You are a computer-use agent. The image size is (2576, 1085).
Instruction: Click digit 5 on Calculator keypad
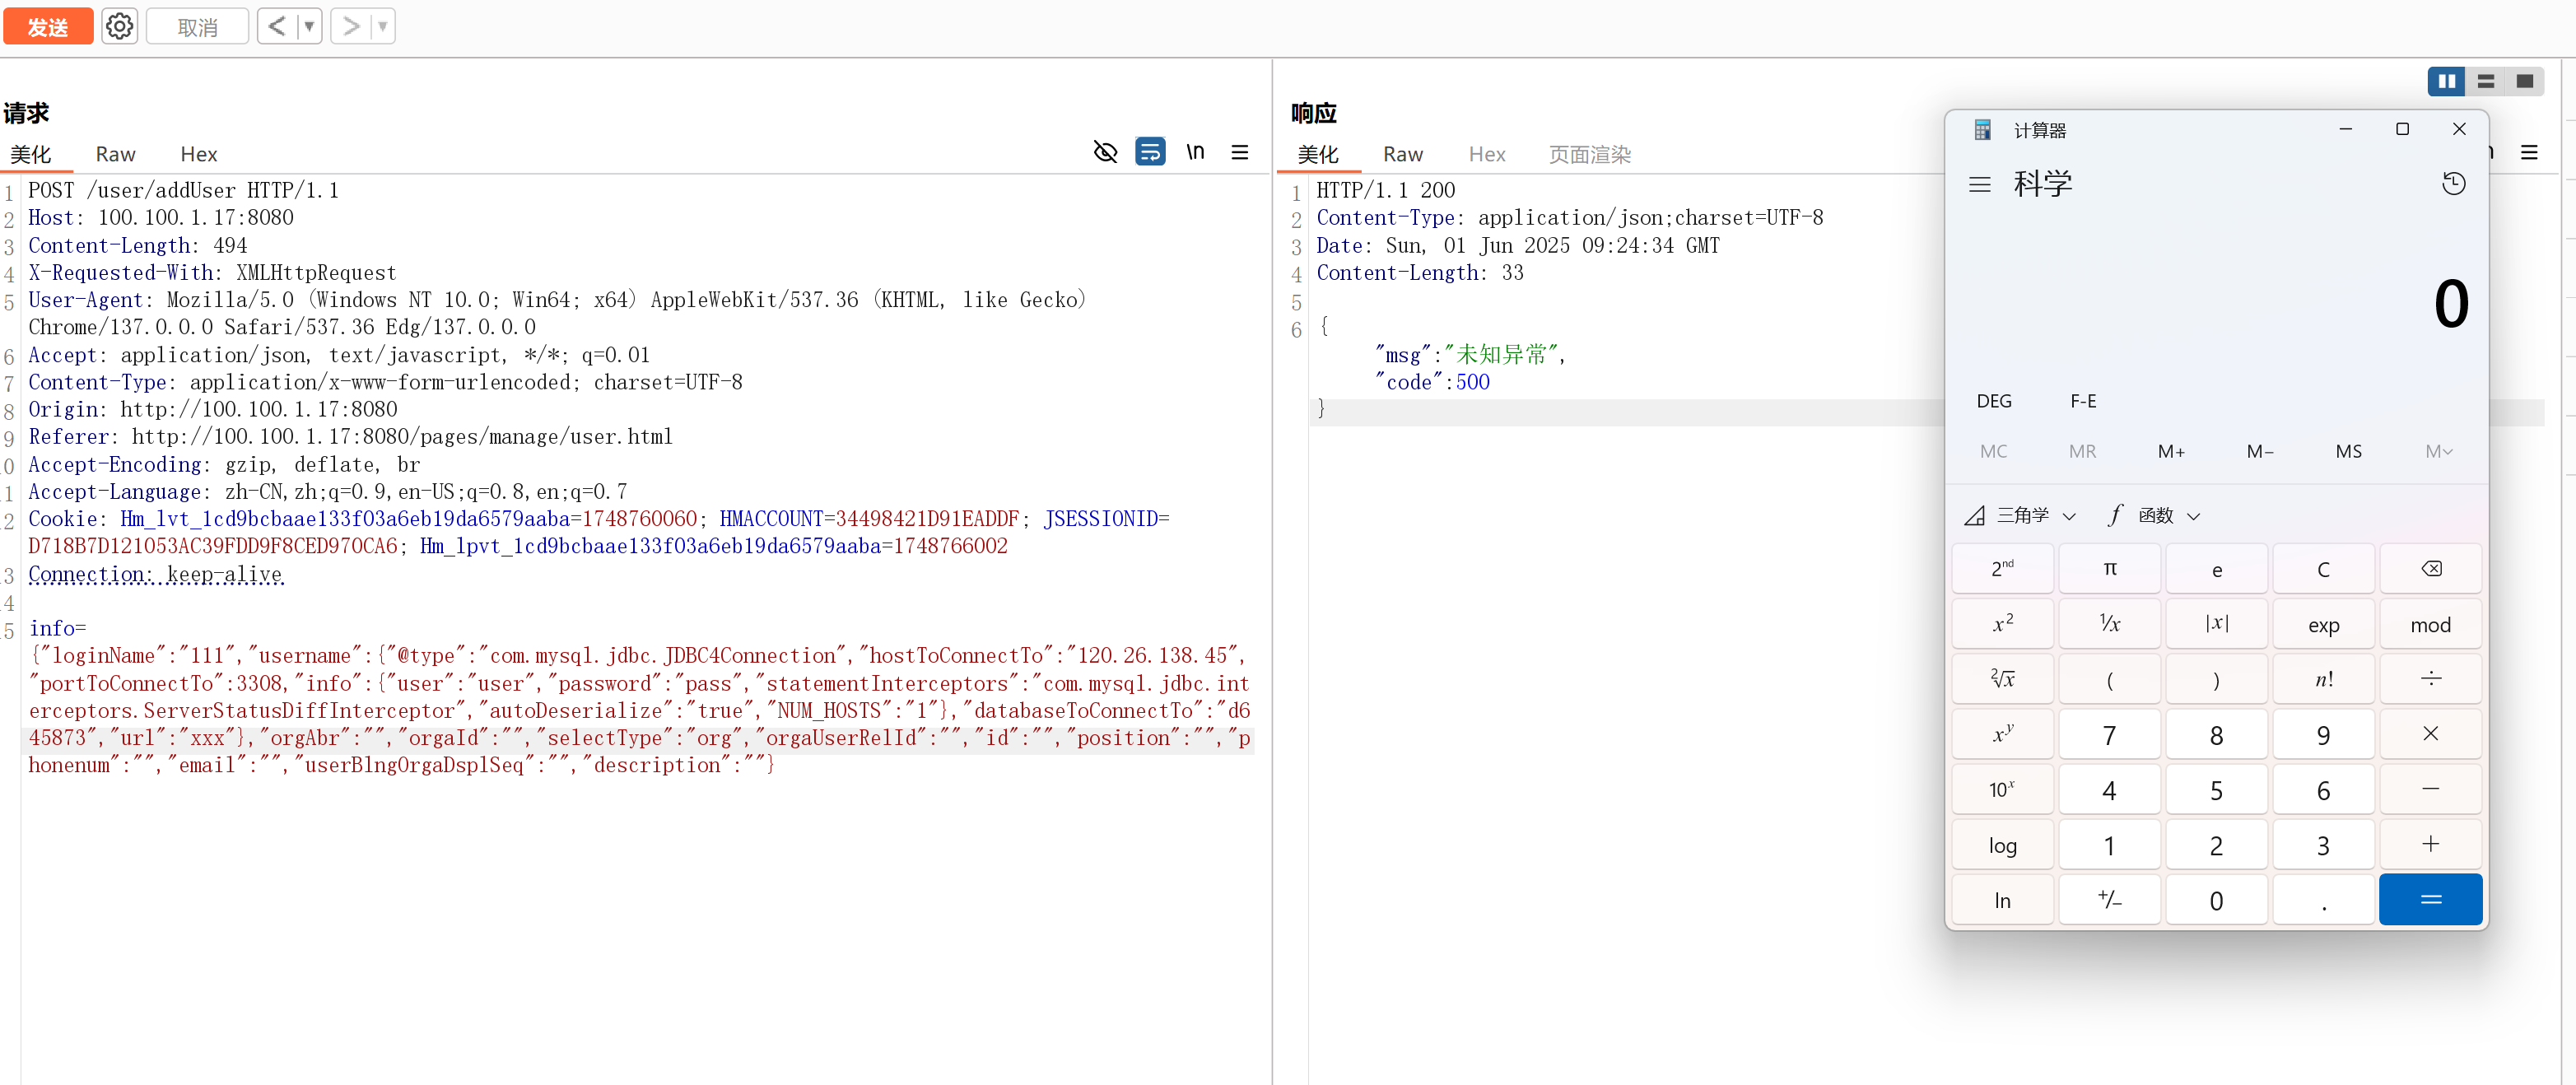point(2216,789)
